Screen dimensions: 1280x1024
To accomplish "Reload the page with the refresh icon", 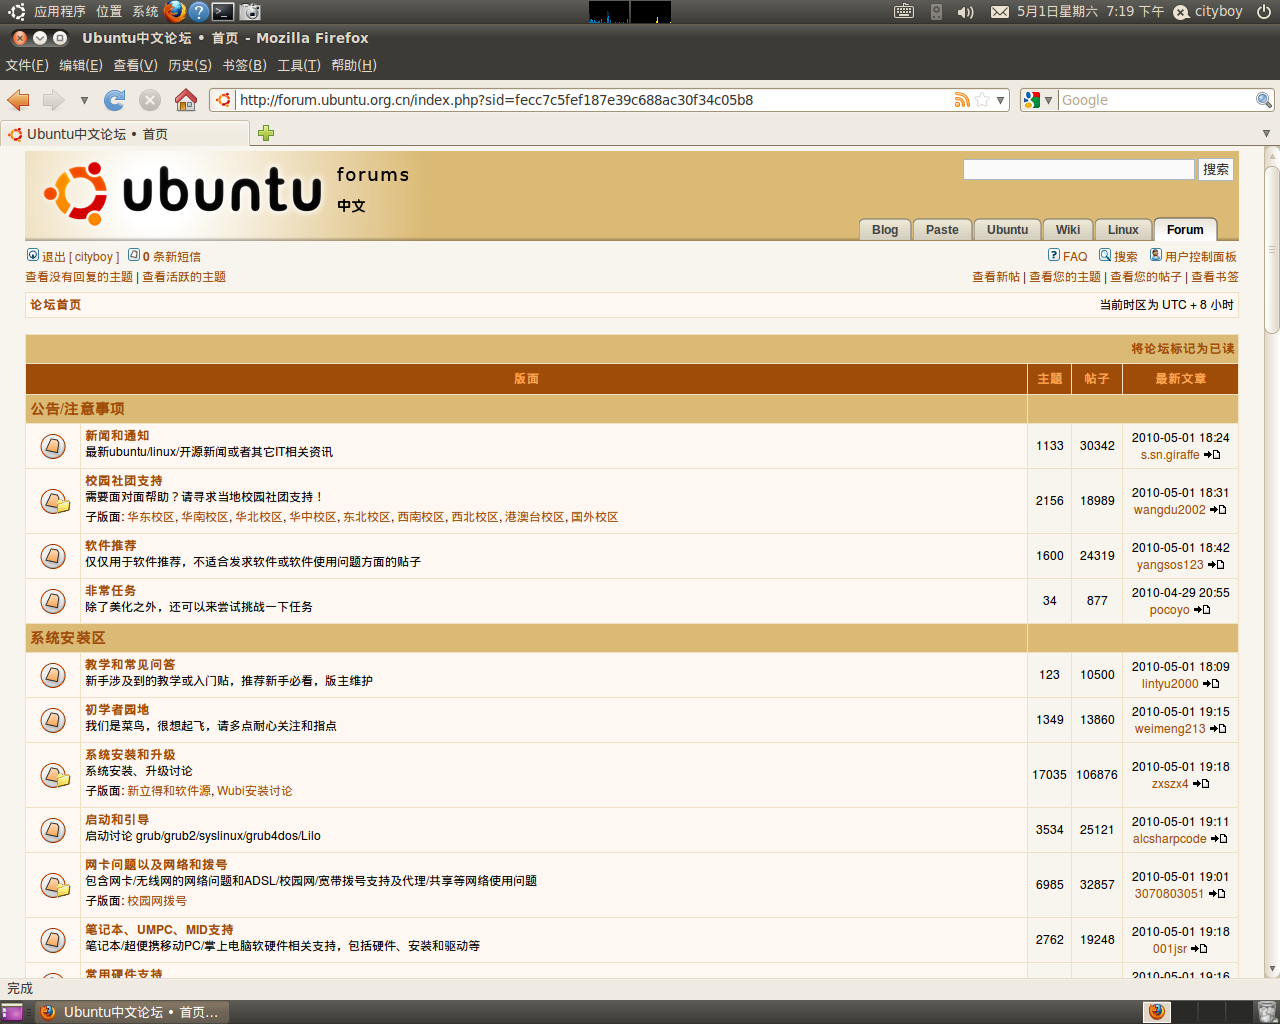I will [115, 100].
